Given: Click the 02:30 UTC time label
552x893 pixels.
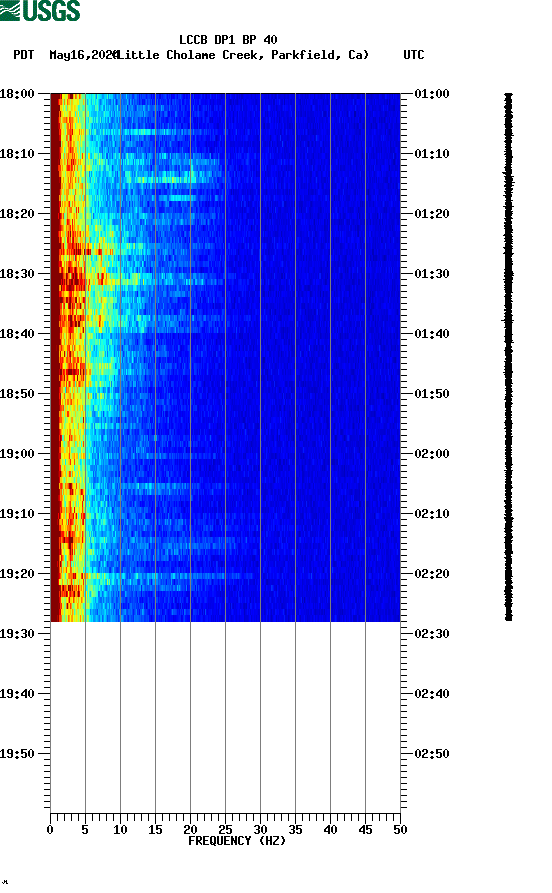Looking at the screenshot, I should (x=432, y=634).
